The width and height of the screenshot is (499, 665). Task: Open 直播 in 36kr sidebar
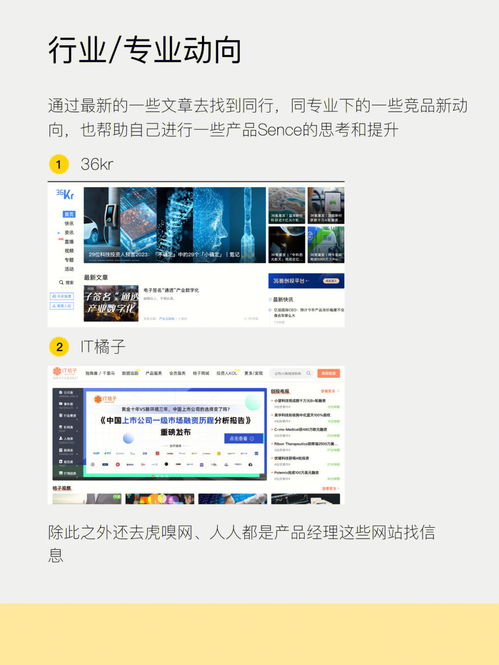pos(69,242)
